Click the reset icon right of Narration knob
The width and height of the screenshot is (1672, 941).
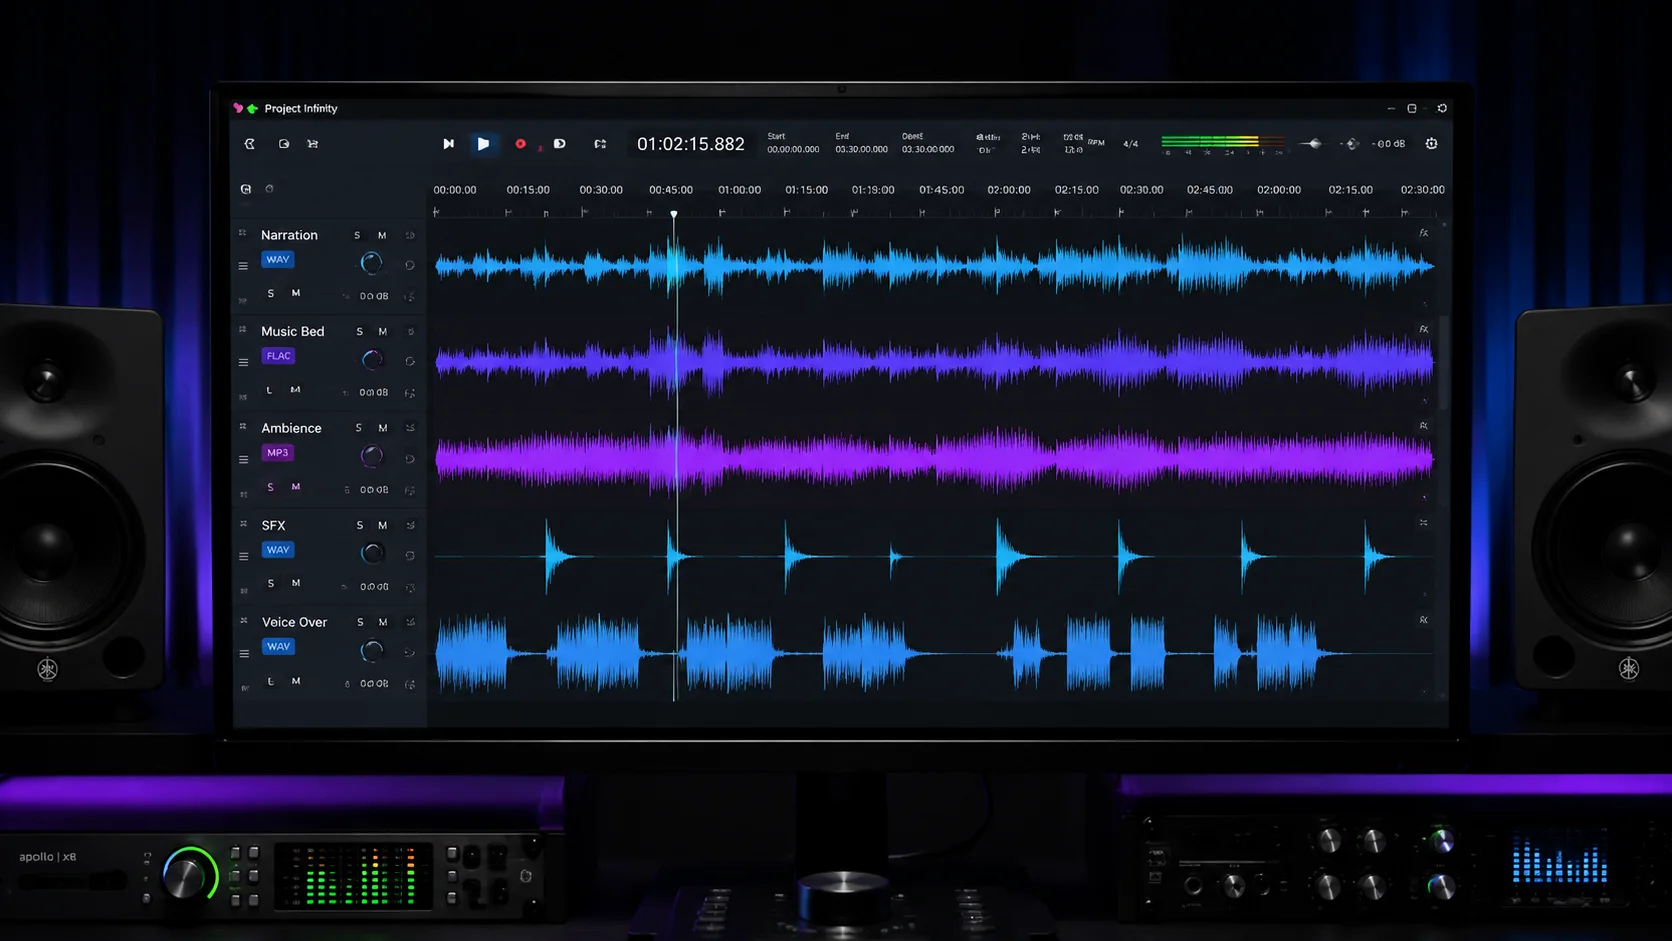click(409, 265)
